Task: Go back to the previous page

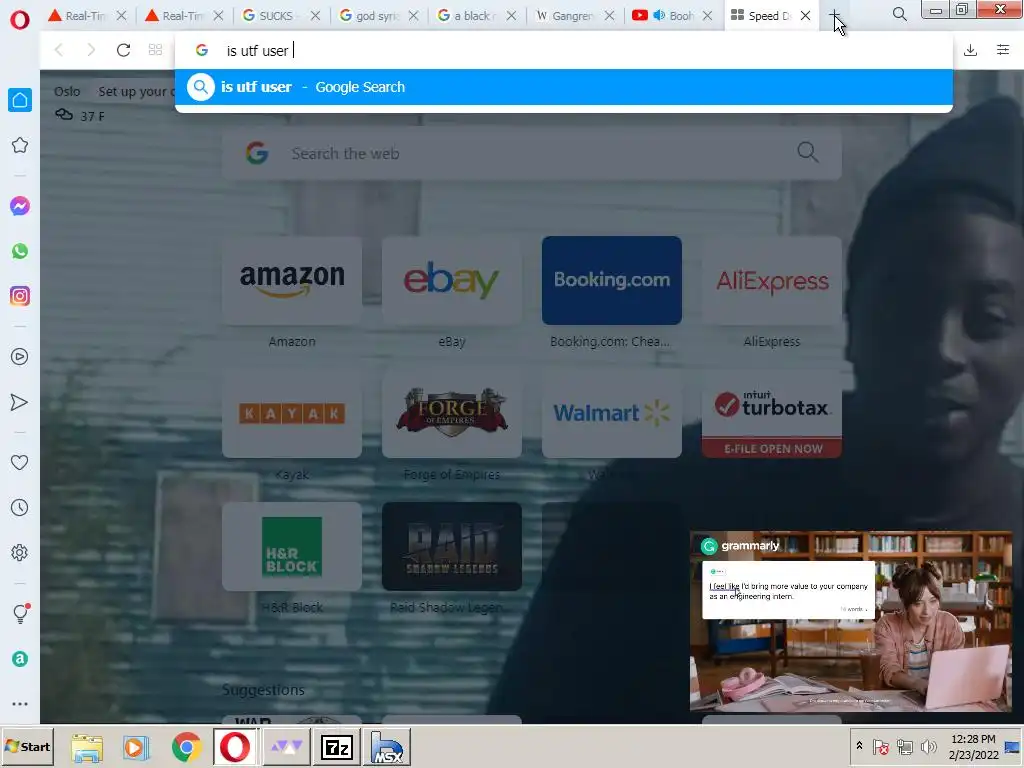Action: [59, 50]
